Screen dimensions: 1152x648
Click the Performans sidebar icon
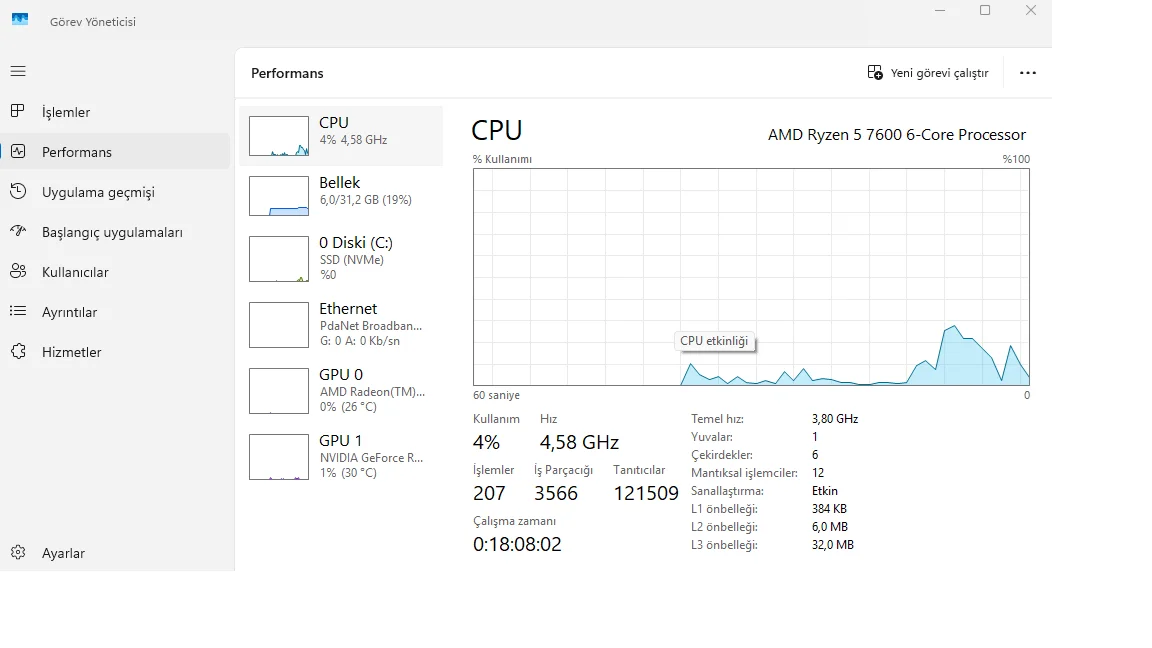tap(18, 152)
